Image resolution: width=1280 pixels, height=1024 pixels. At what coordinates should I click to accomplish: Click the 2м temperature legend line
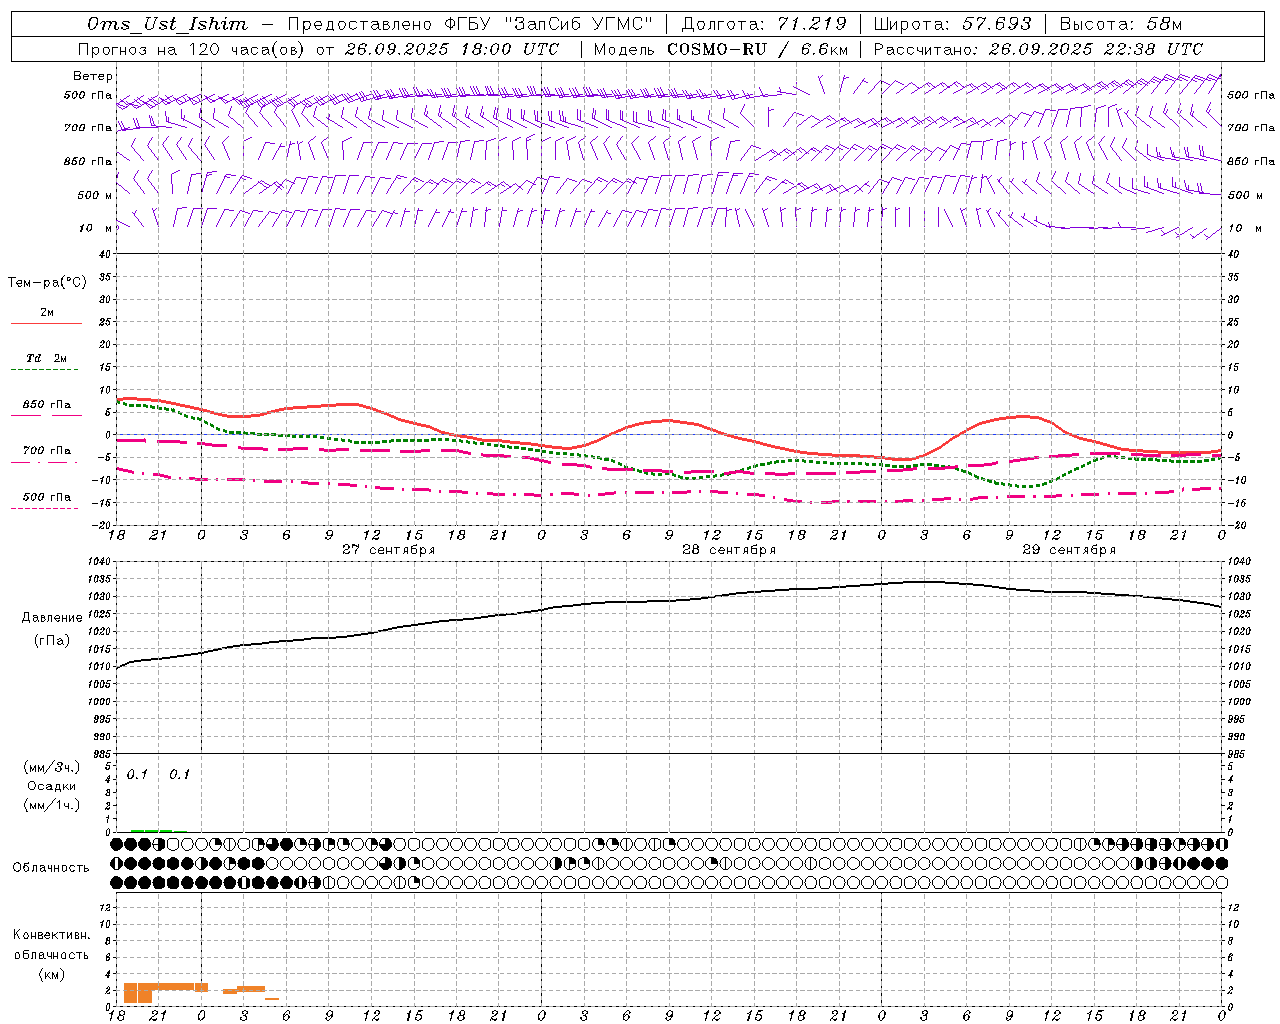click(x=46, y=323)
